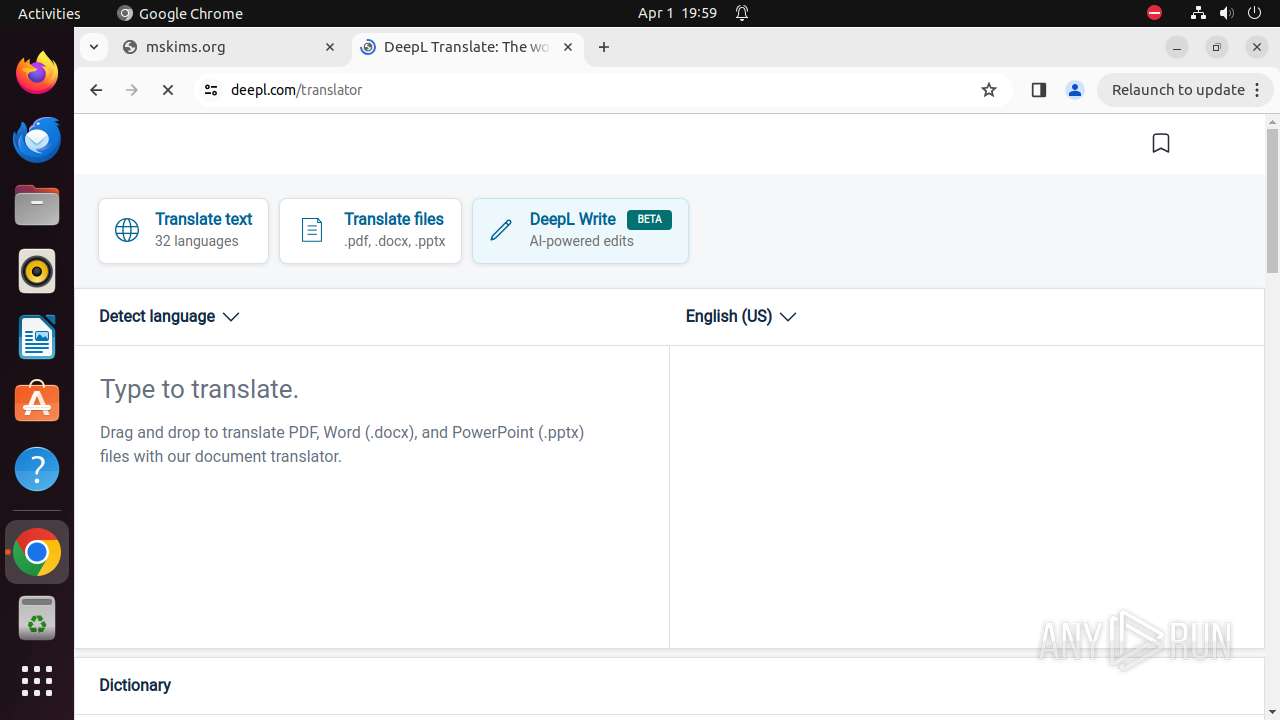
Task: Click the browser forward arrow
Action: point(132,90)
